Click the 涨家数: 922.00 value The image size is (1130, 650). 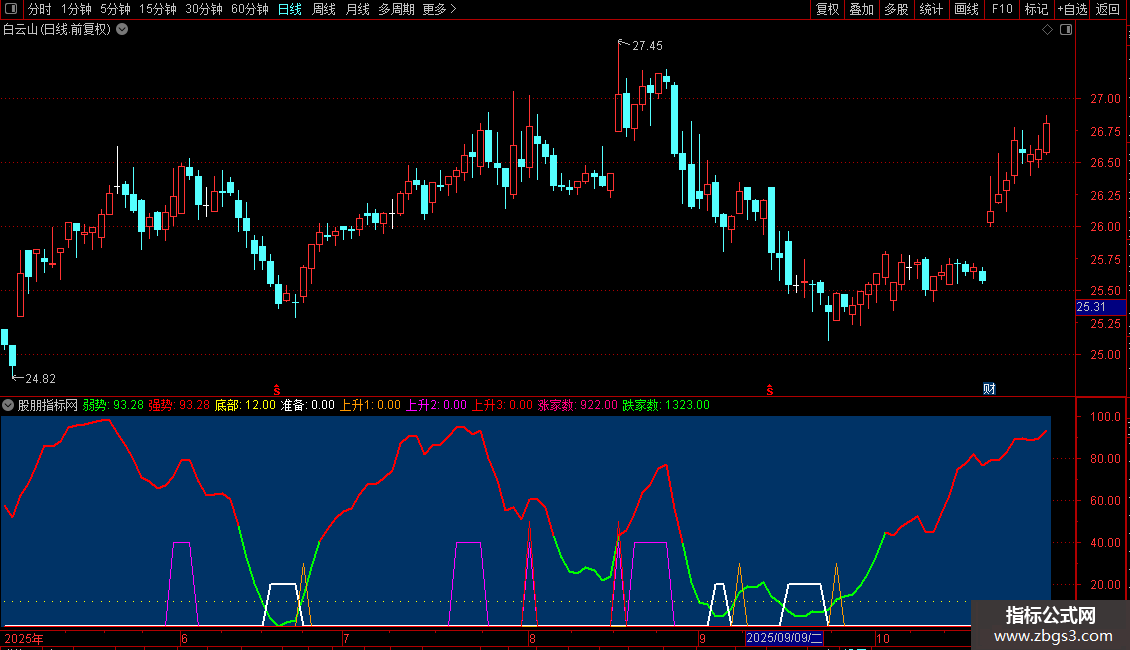coord(577,405)
